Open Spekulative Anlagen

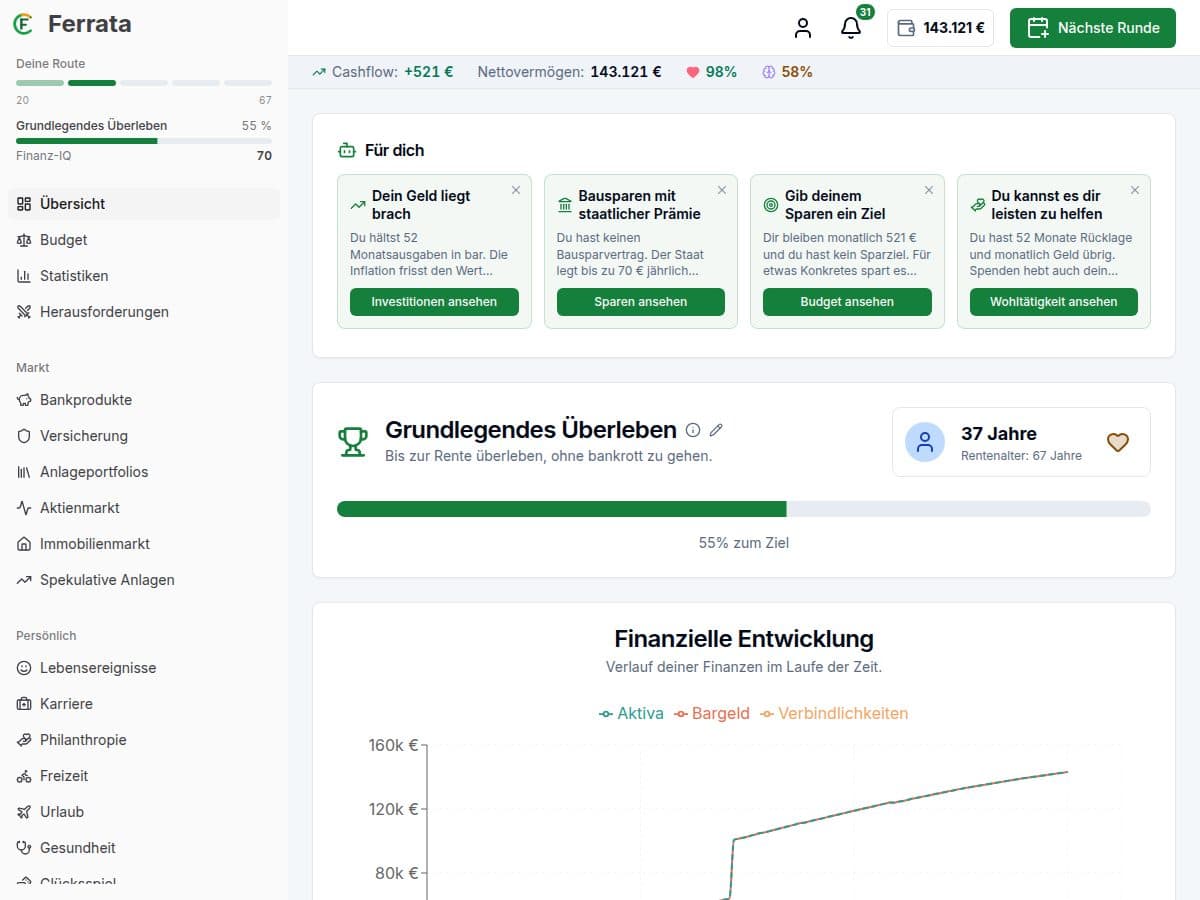[x=144, y=580]
